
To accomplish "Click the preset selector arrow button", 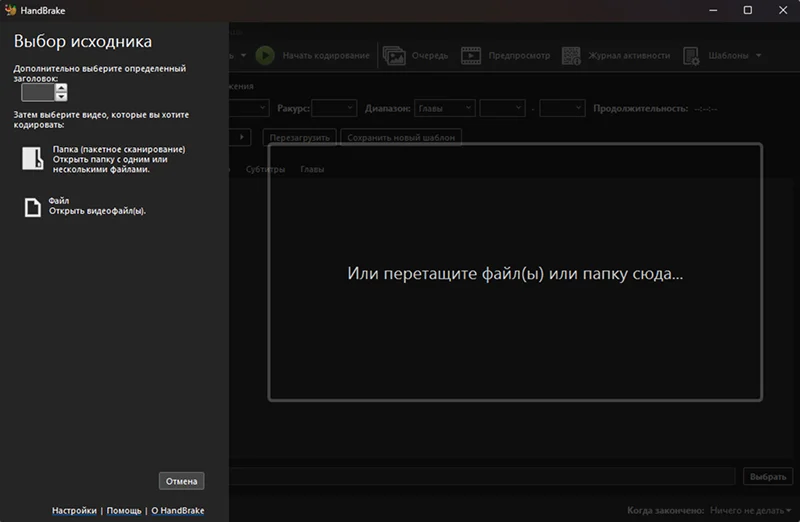I will (241, 137).
